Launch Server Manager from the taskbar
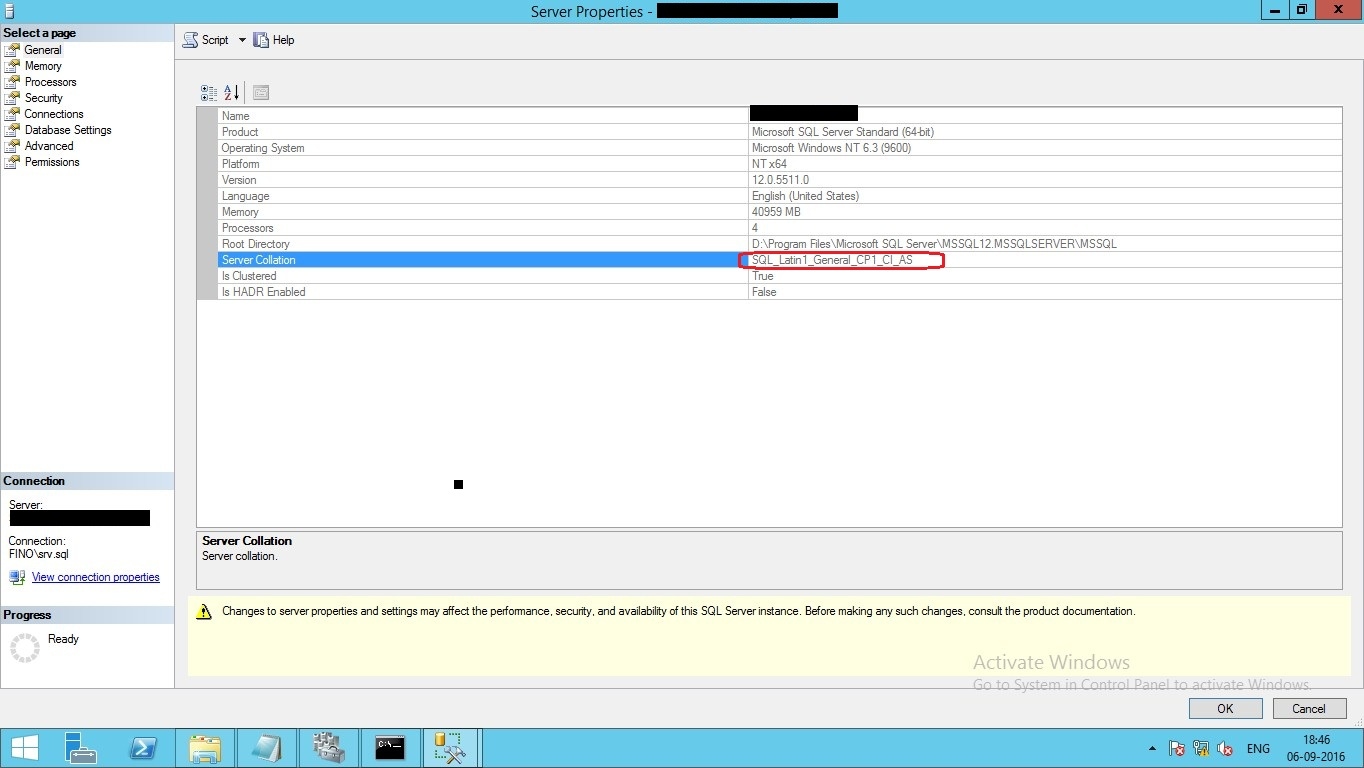The height and width of the screenshot is (768, 1364). pos(80,748)
